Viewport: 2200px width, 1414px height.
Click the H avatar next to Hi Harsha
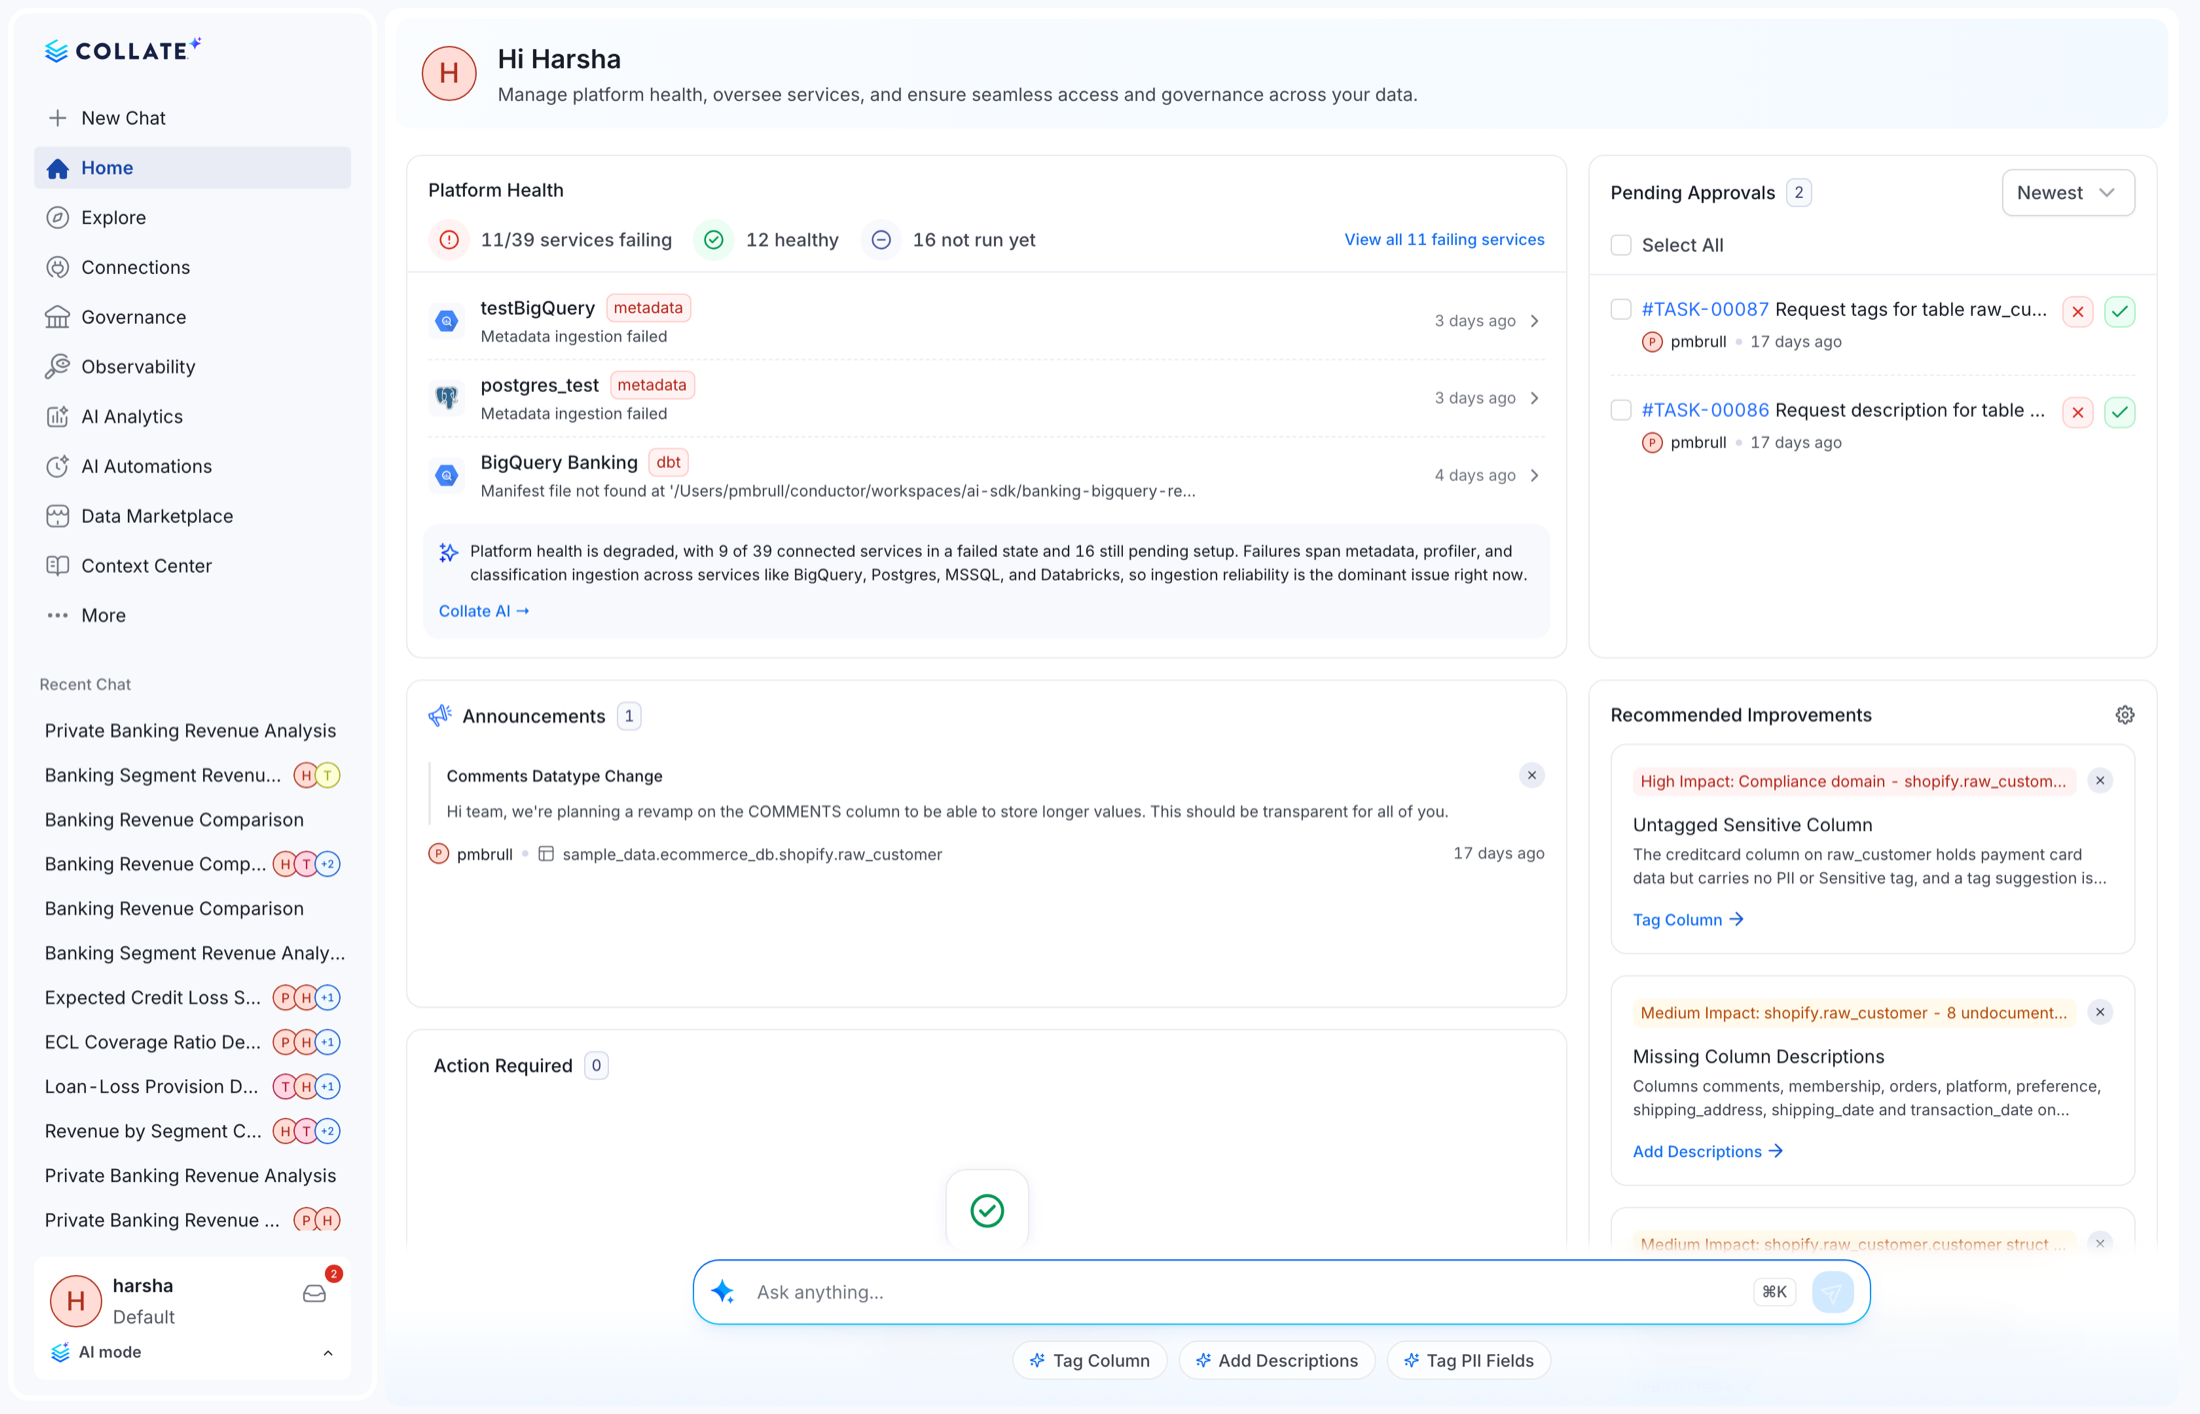click(449, 73)
